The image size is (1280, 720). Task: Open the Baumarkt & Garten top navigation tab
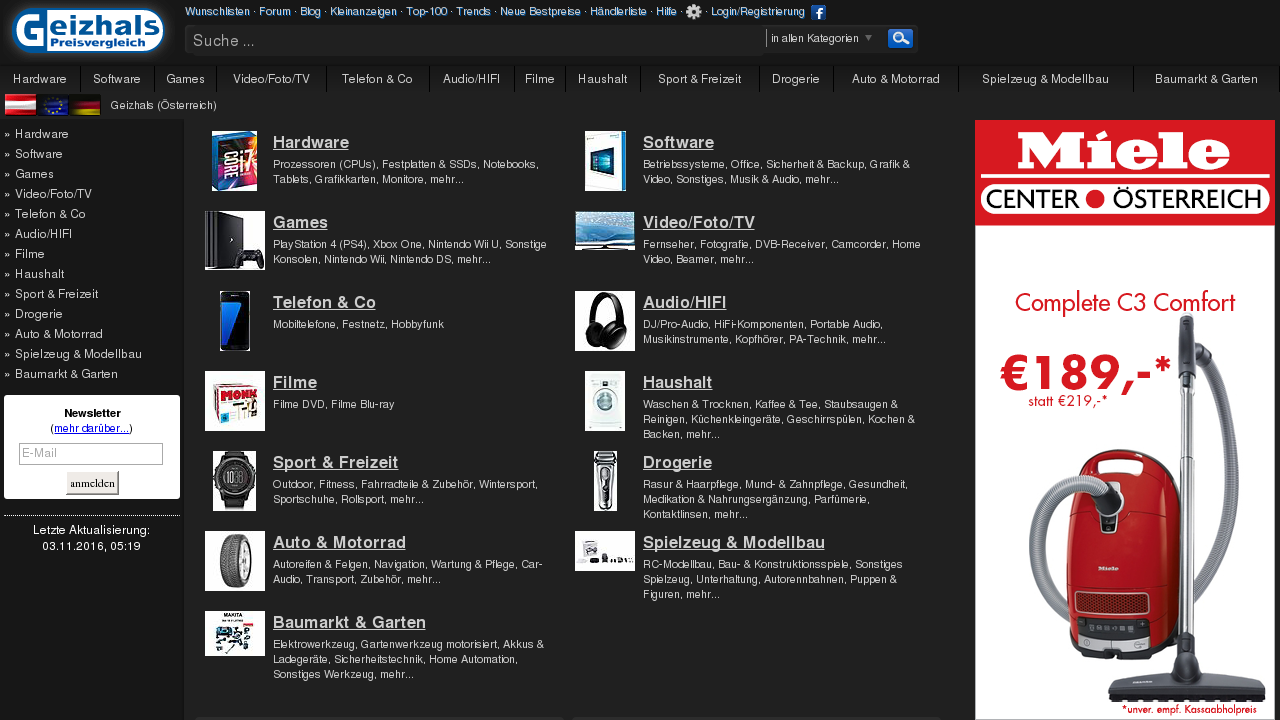1206,79
